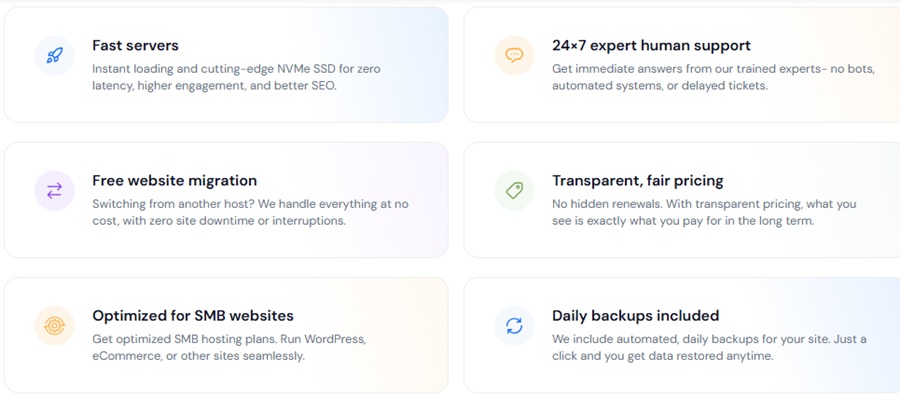
Task: Click the text about NVMe SSD instant loading
Action: 236,78
